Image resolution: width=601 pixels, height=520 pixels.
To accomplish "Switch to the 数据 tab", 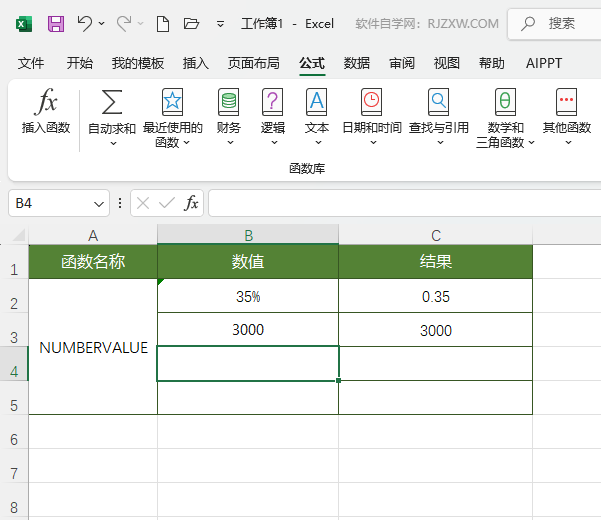I will pyautogui.click(x=356, y=63).
